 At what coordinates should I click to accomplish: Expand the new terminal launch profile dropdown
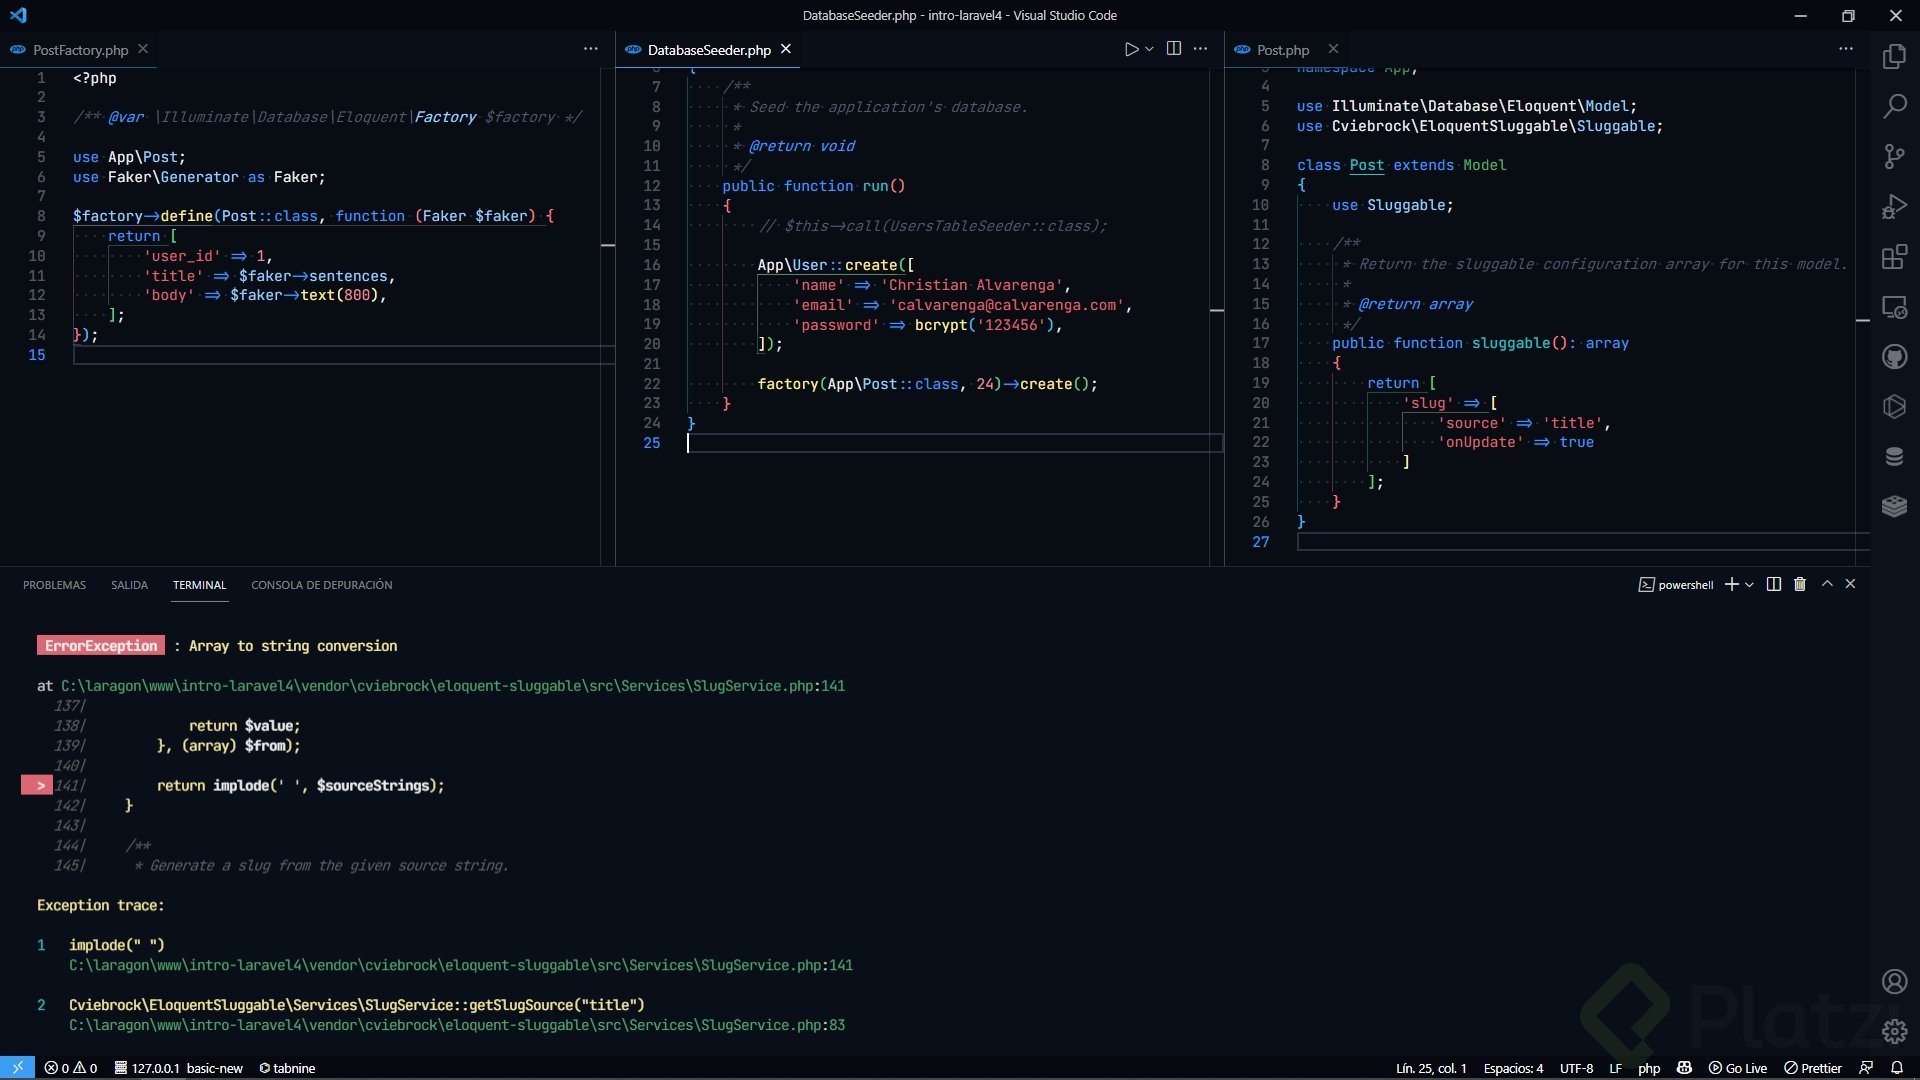point(1749,585)
